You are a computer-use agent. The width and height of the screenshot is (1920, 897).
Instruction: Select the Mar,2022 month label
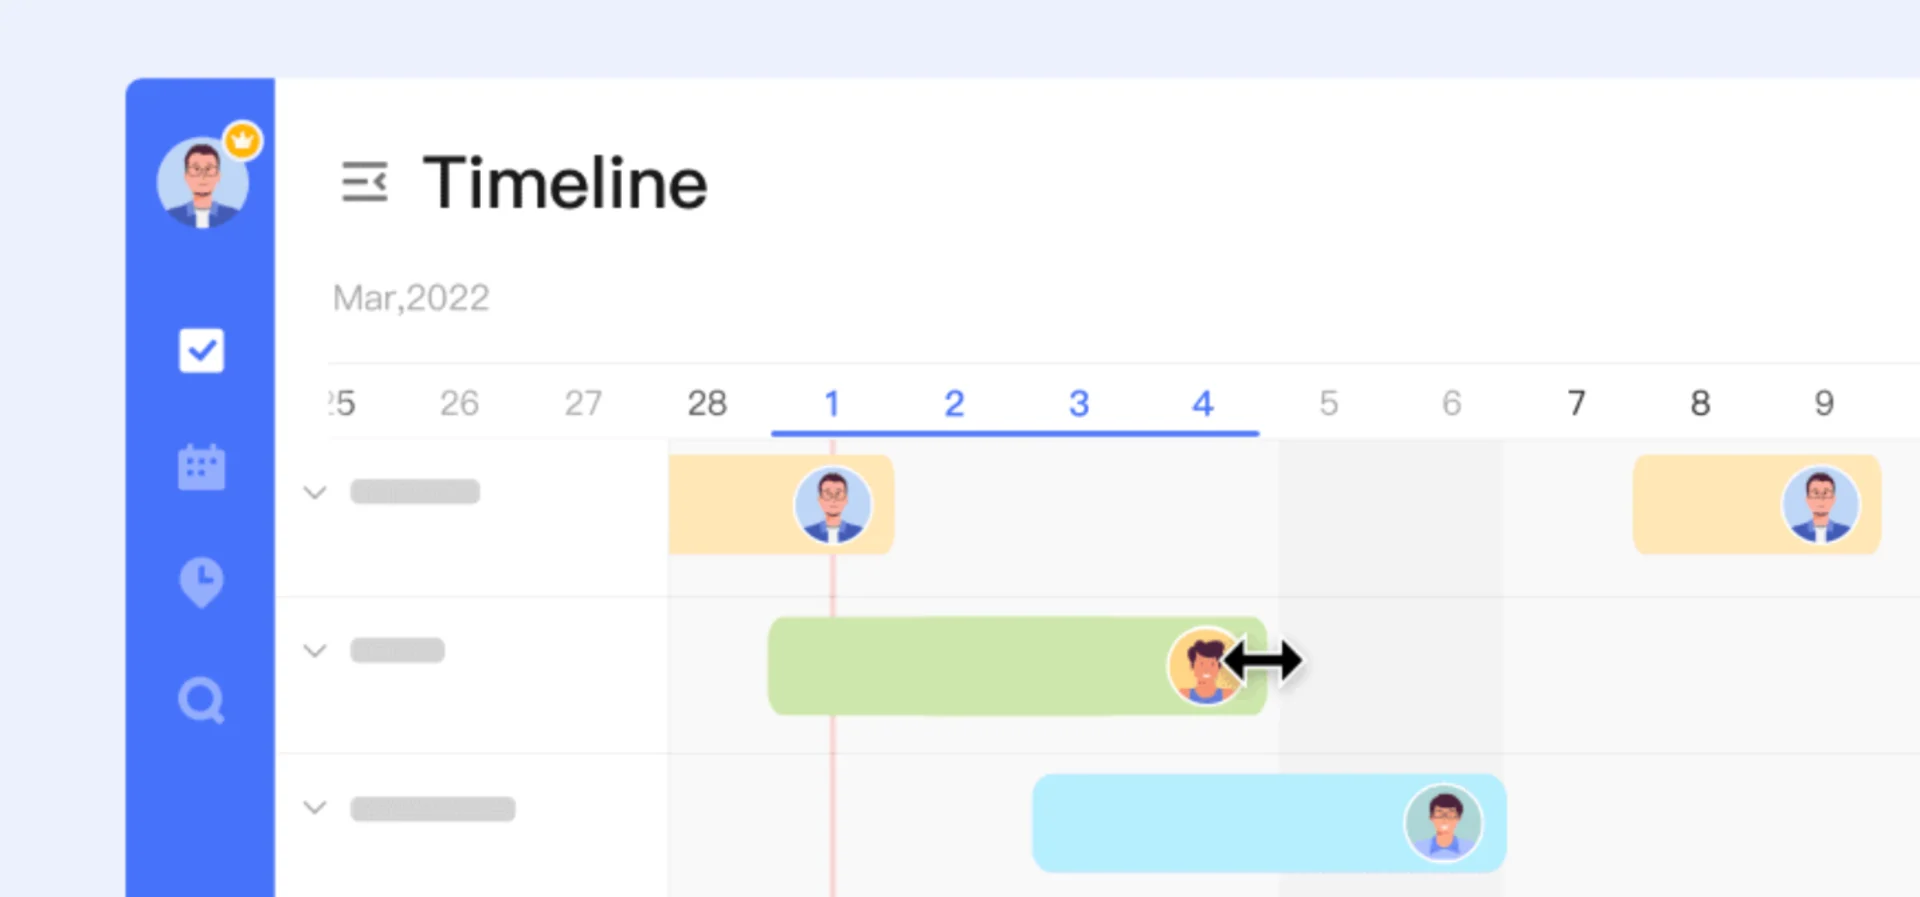tap(411, 297)
